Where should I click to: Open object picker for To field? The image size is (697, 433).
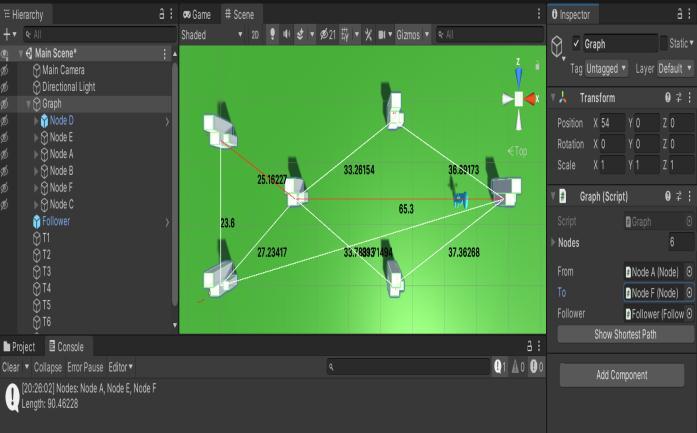(x=689, y=293)
